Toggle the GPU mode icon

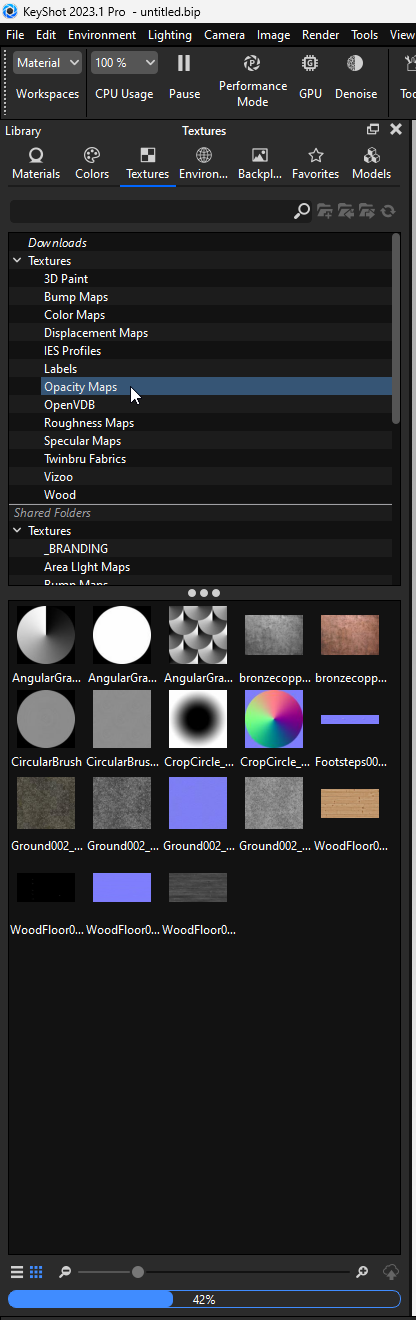point(310,63)
